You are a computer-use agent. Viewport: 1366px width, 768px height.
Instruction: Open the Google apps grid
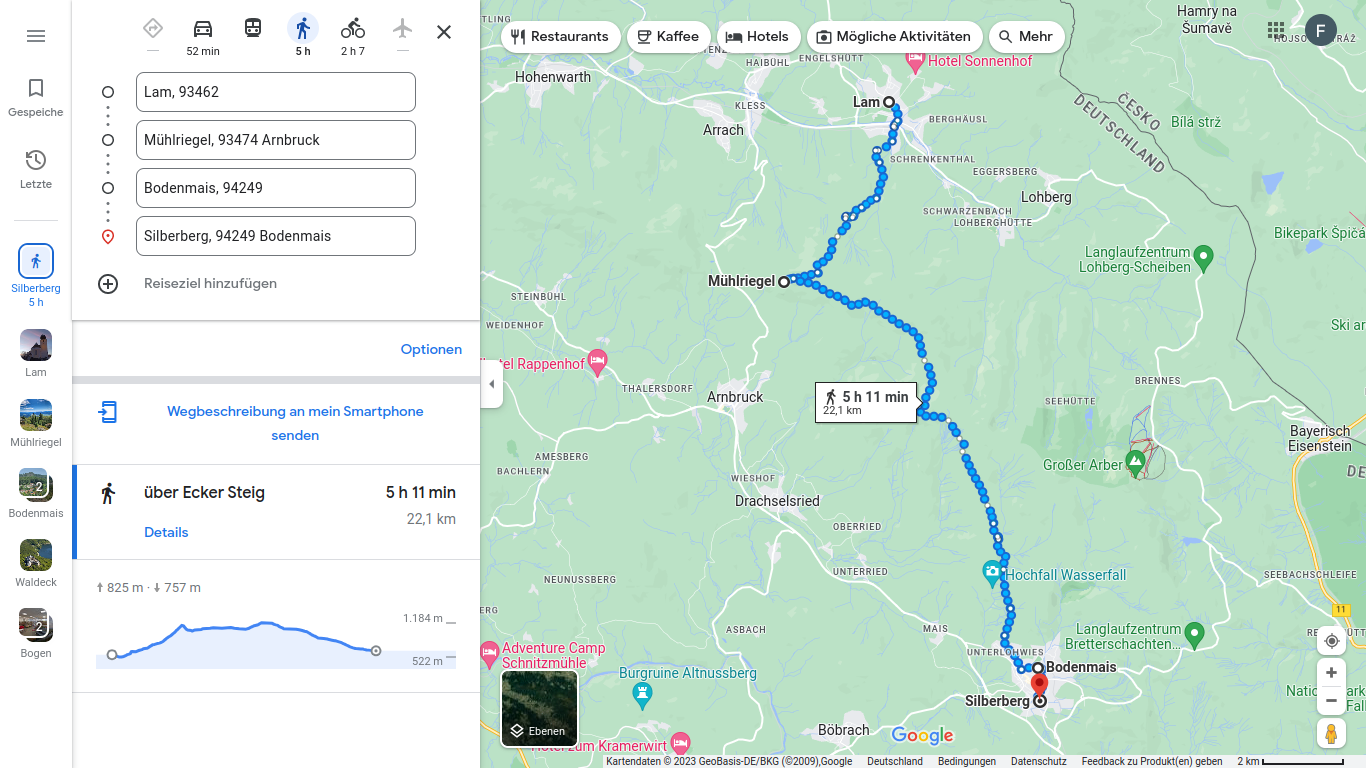coord(1276,30)
